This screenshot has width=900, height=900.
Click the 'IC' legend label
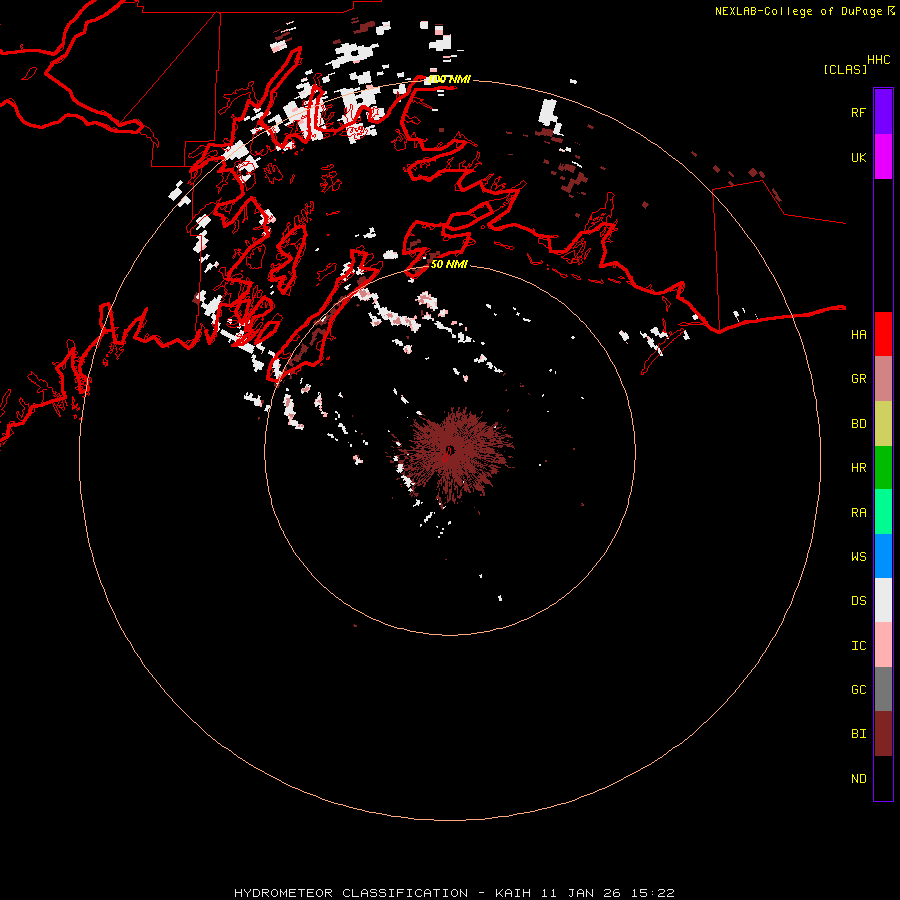[x=858, y=646]
